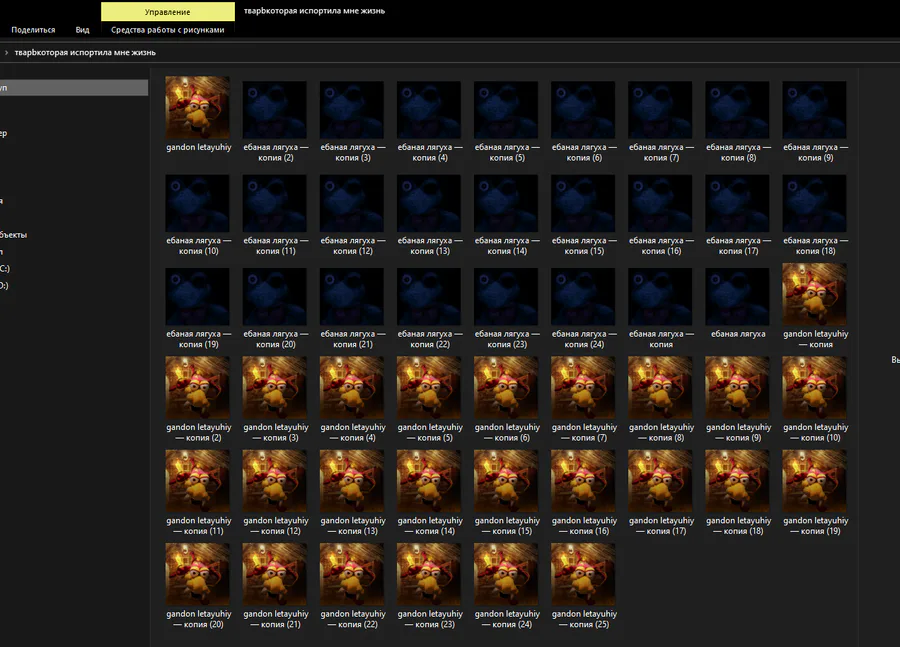Click the text gandon letayuhiy — копия (8)
Screen dimensions: 900x647
(661, 432)
